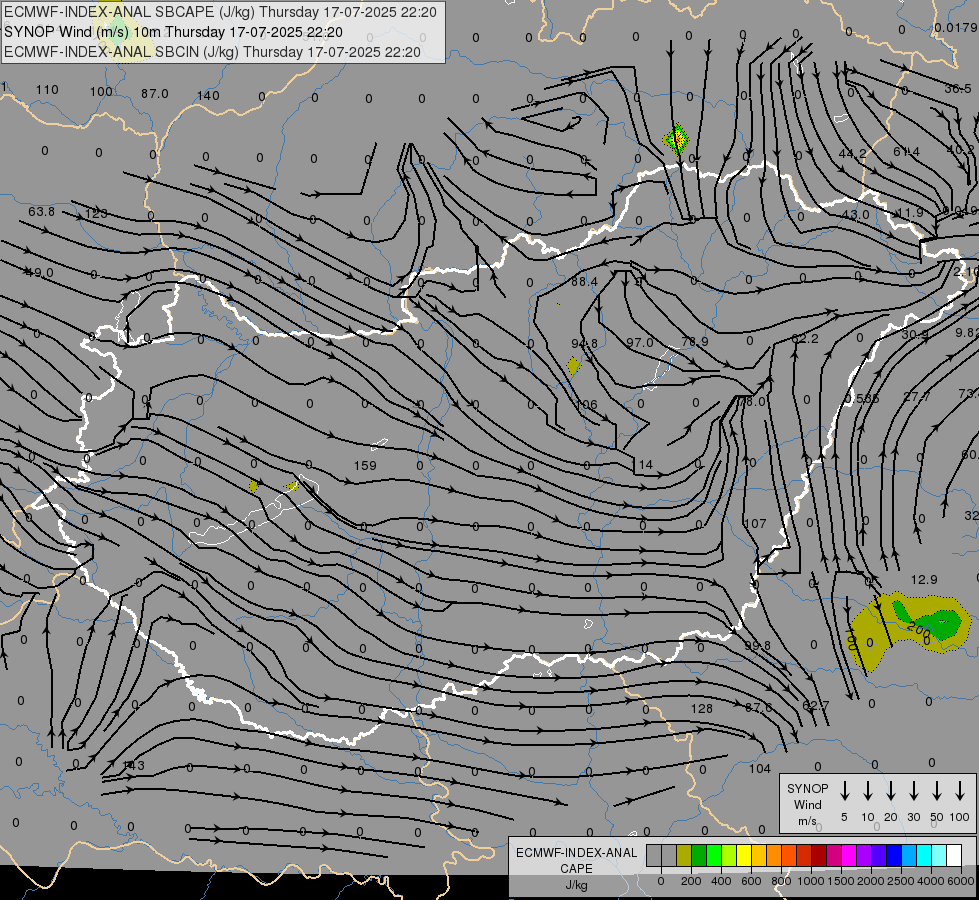Click the 200 contour label inside the green blob

click(x=919, y=629)
